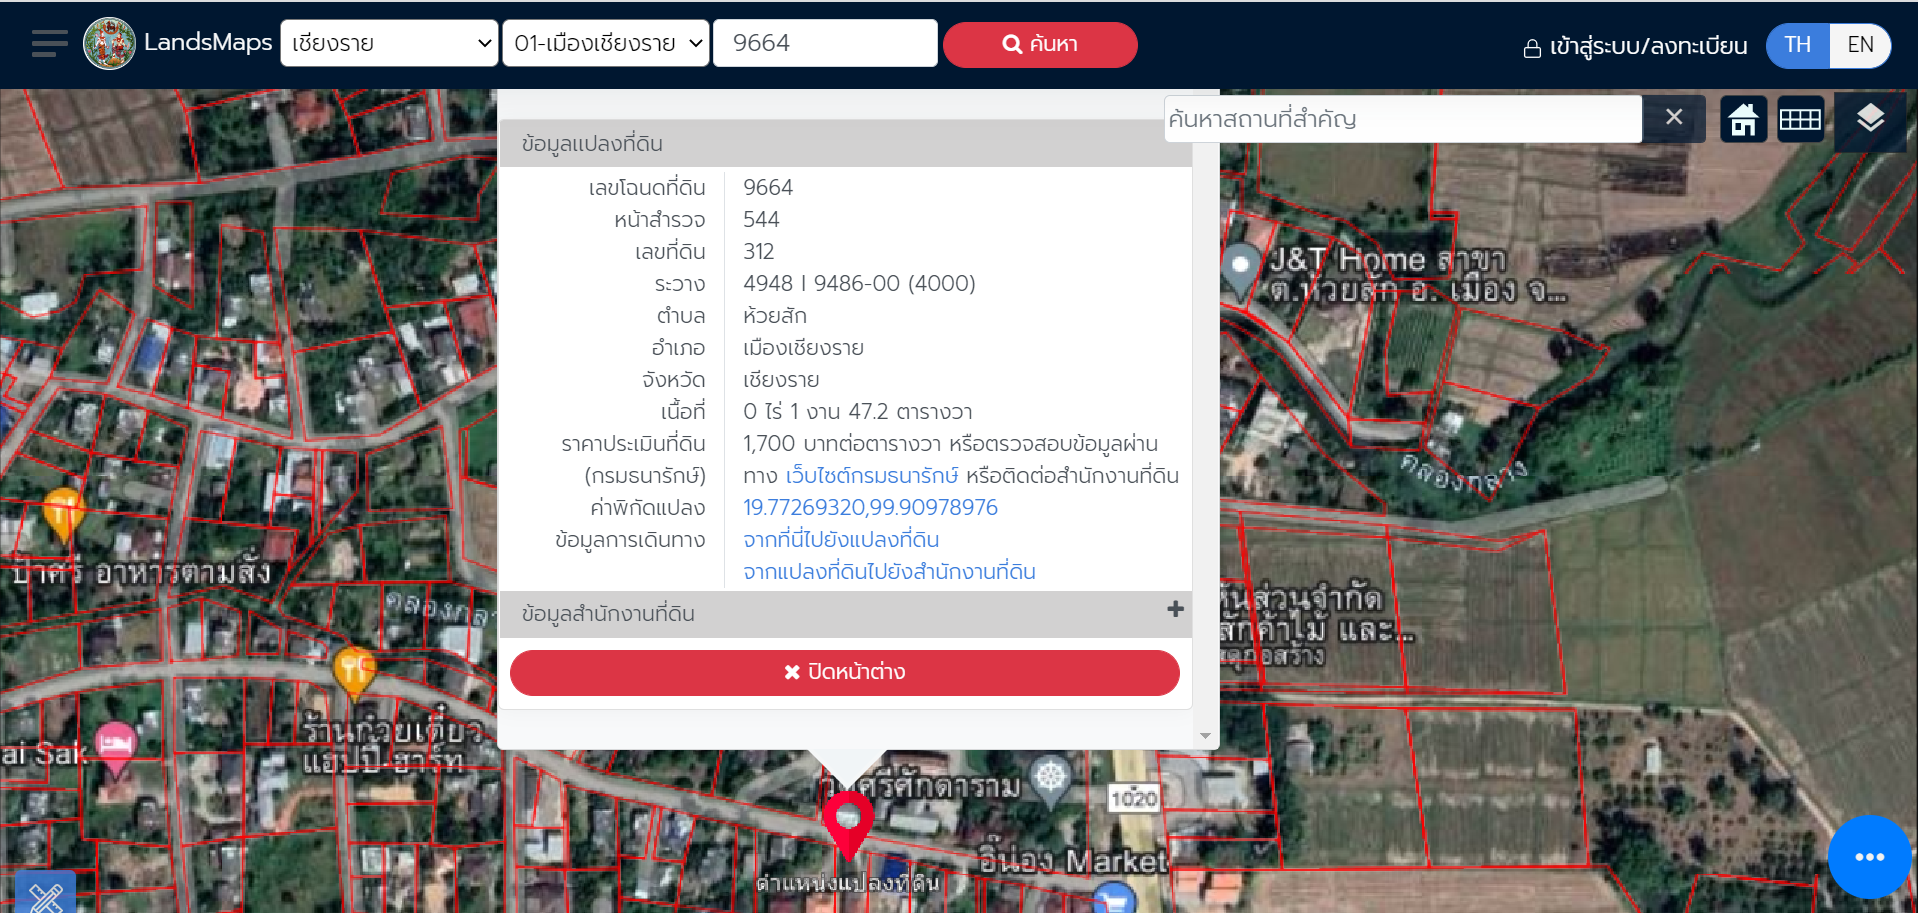Switch language to EN

[1860, 45]
